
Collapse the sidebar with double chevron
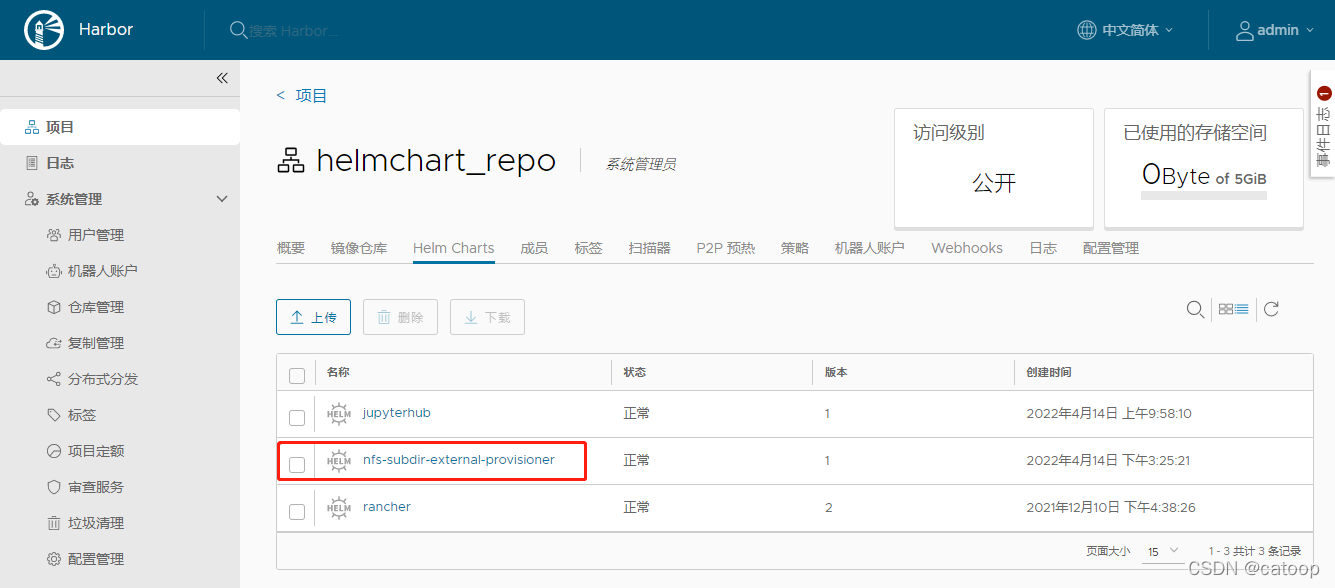222,78
